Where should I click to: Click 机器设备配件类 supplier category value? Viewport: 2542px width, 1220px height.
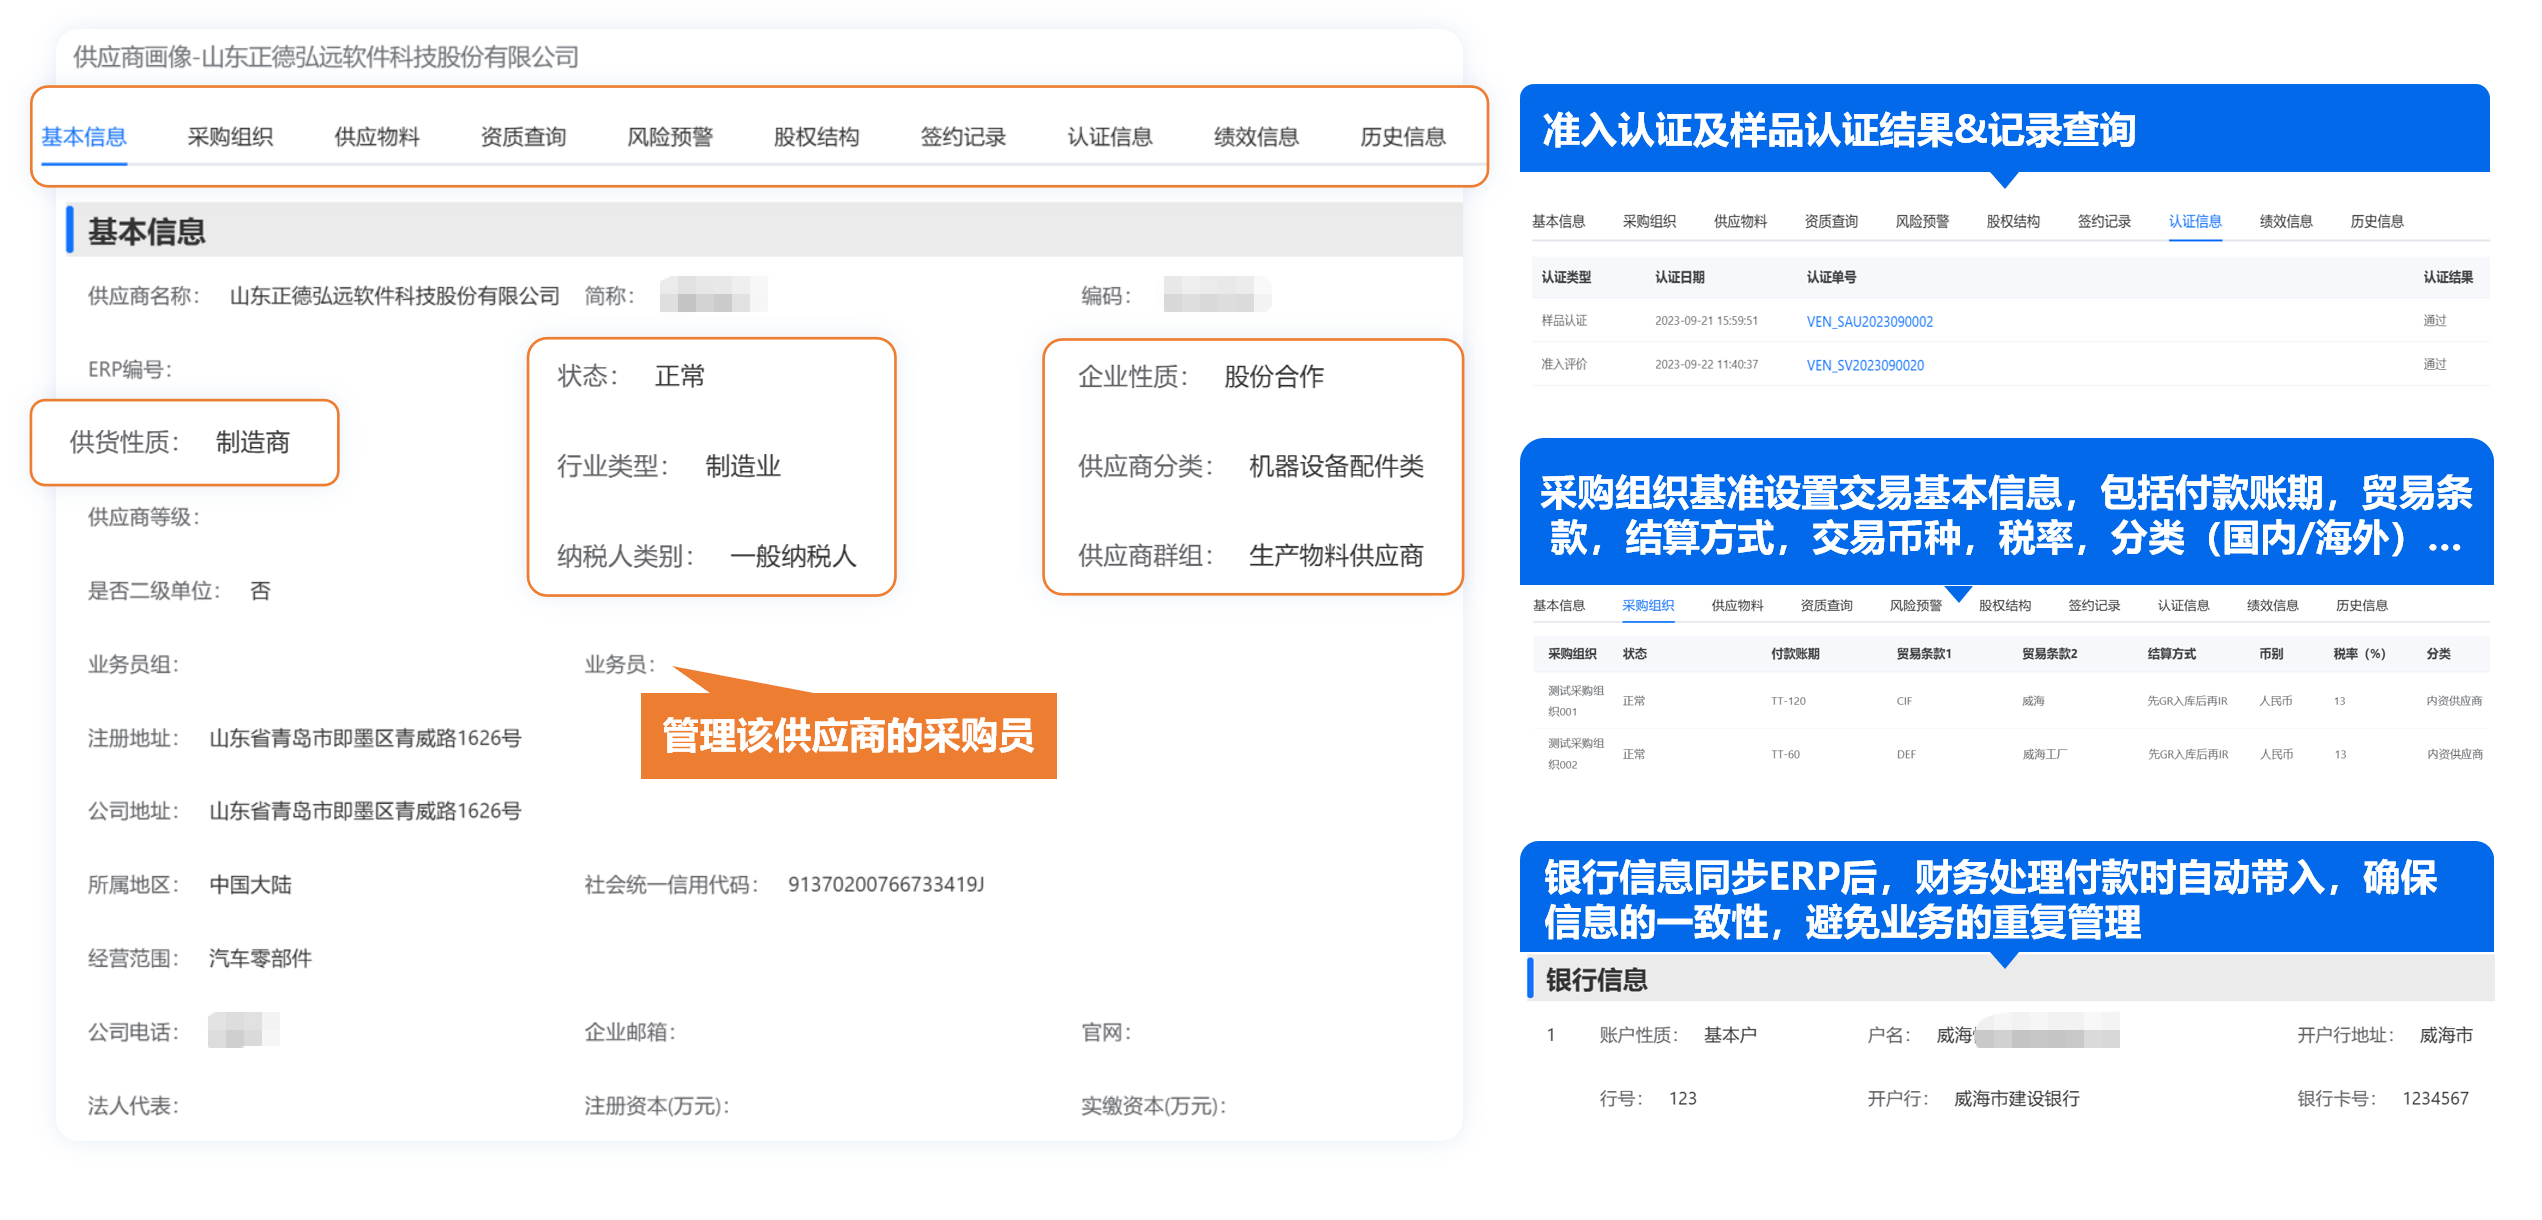pyautogui.click(x=1336, y=466)
